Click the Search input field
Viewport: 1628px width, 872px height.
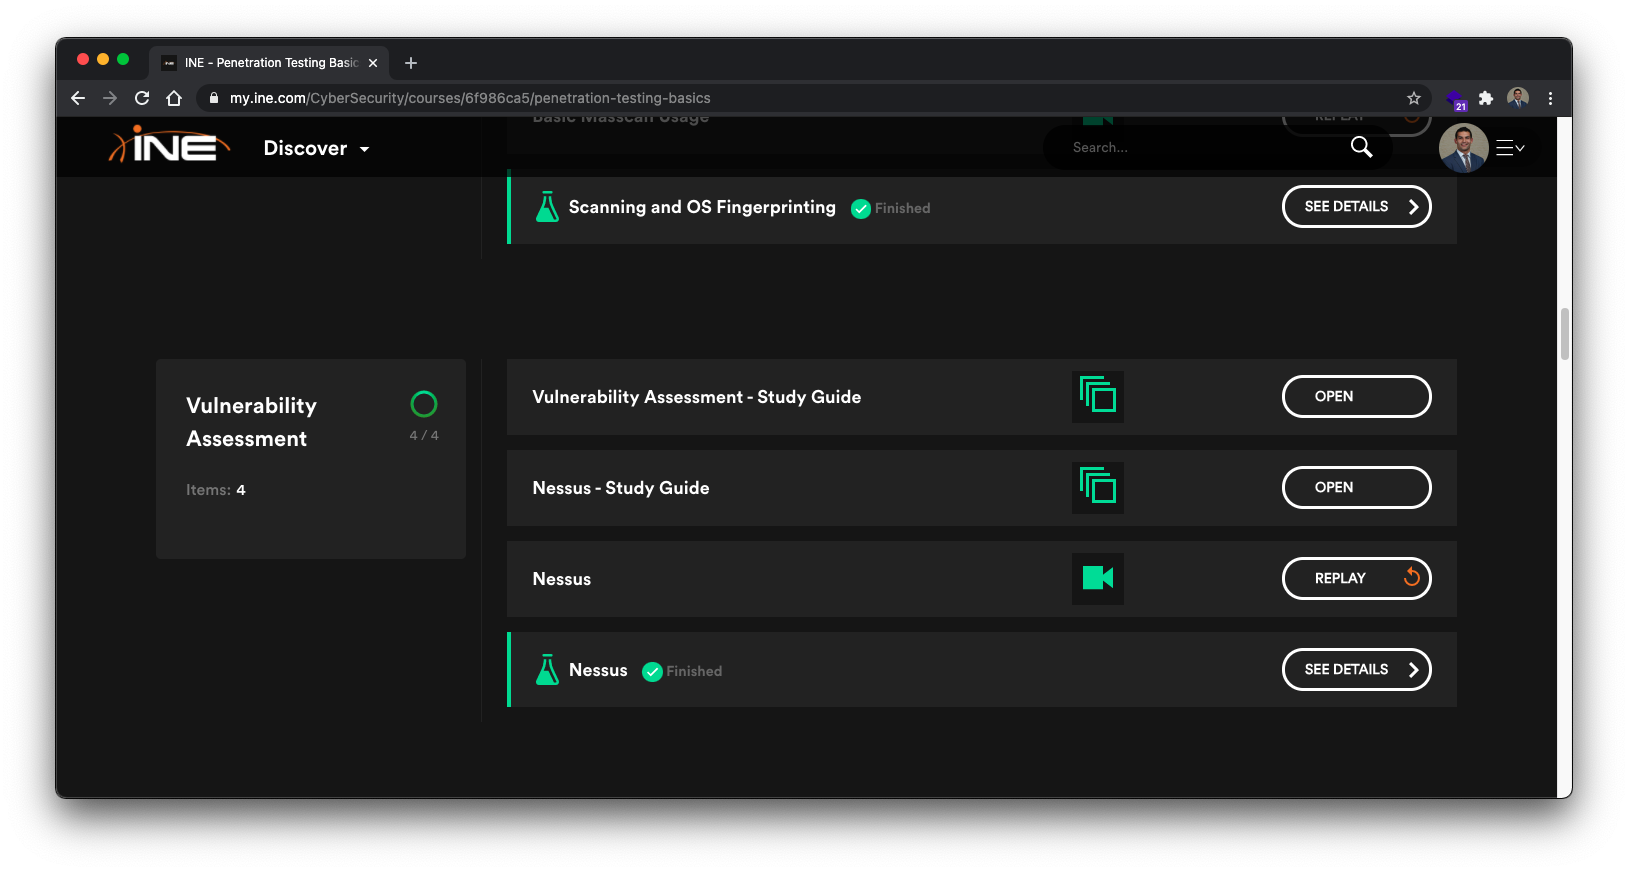click(x=1205, y=147)
